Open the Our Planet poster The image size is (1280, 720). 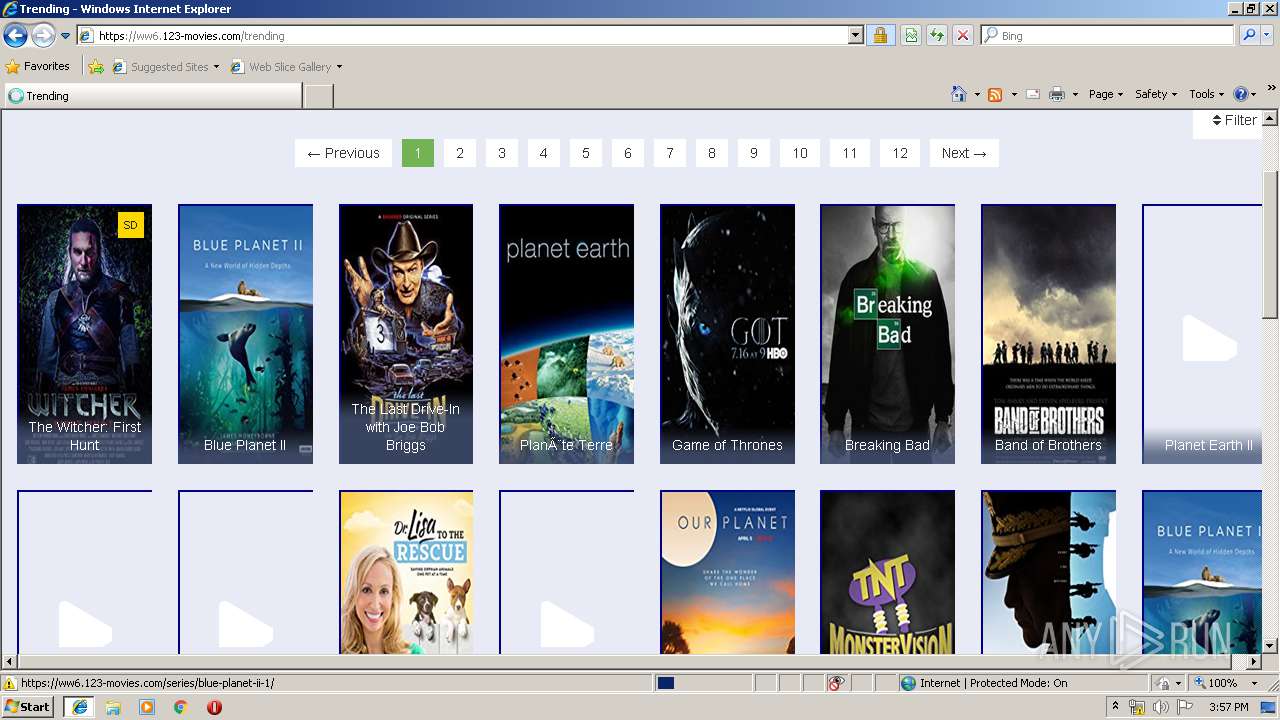click(727, 572)
